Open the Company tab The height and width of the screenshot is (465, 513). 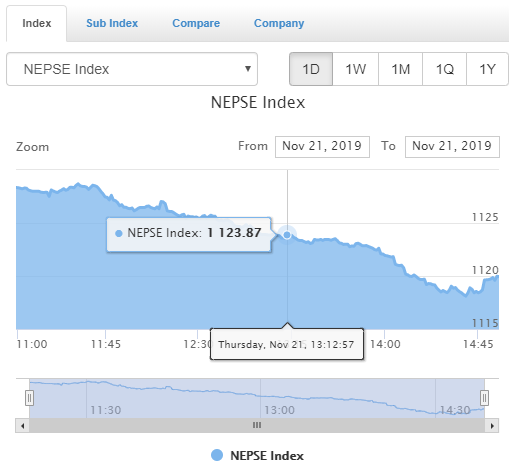point(279,23)
